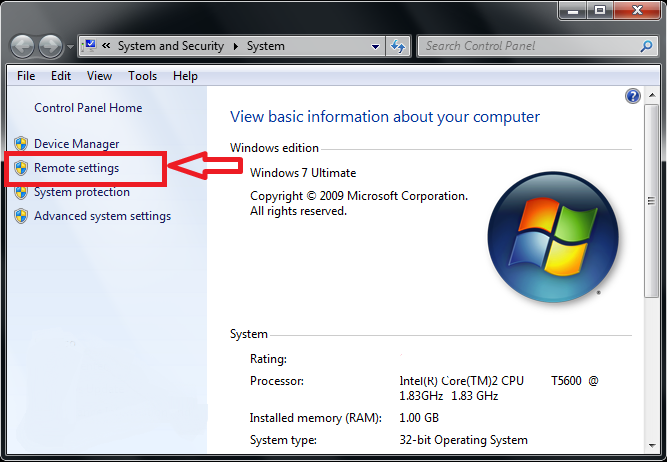Click the shield icon beside Device Manager
The width and height of the screenshot is (667, 462).
point(21,144)
